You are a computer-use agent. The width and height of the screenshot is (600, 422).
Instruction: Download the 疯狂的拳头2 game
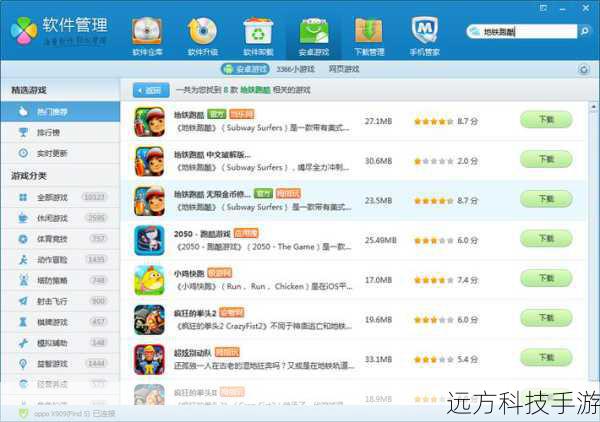pos(546,318)
